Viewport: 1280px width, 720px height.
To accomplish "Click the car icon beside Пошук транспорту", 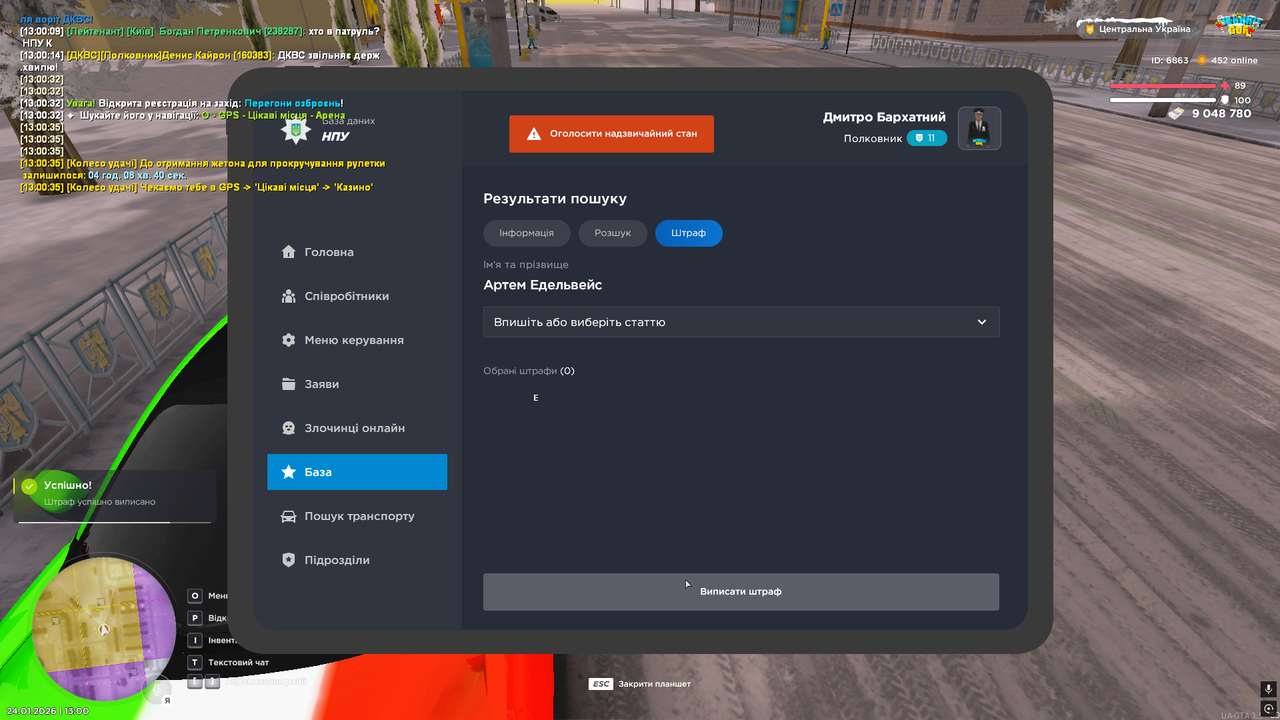I will pyautogui.click(x=288, y=516).
